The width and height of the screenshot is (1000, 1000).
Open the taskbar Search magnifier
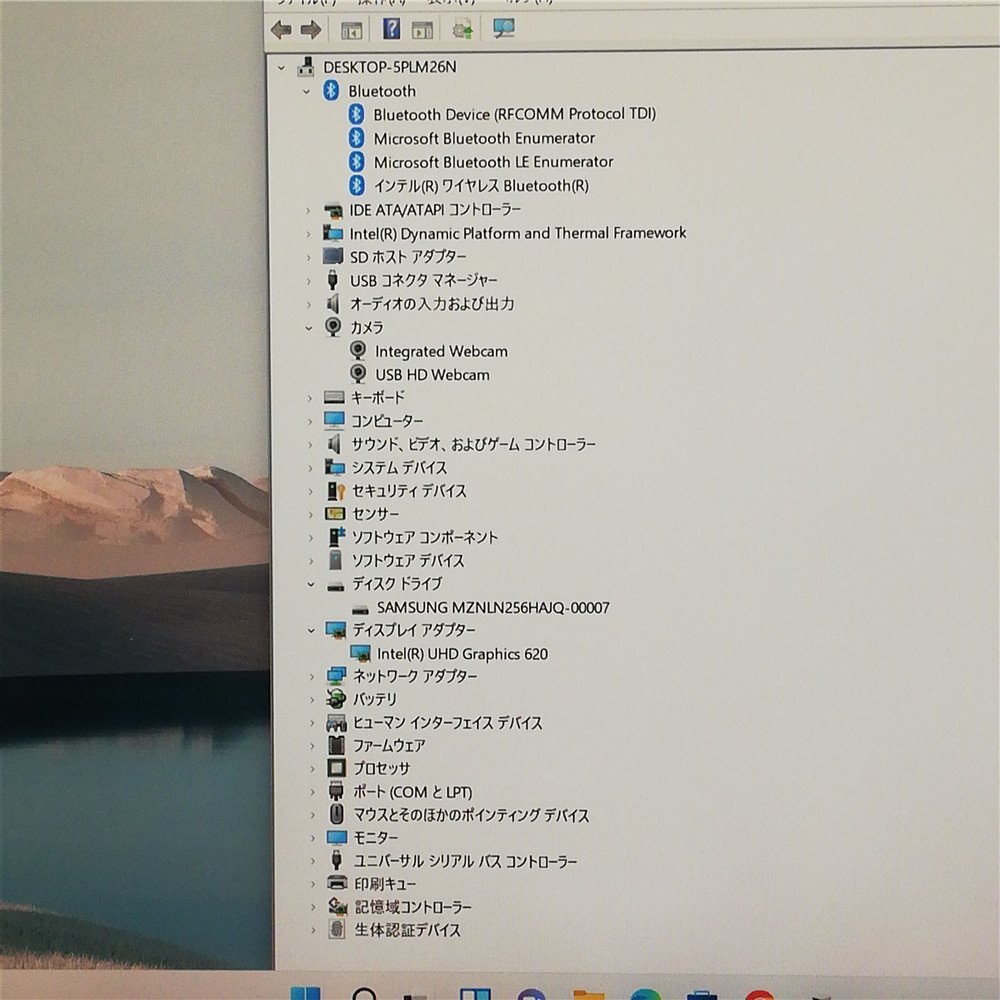coord(364,994)
